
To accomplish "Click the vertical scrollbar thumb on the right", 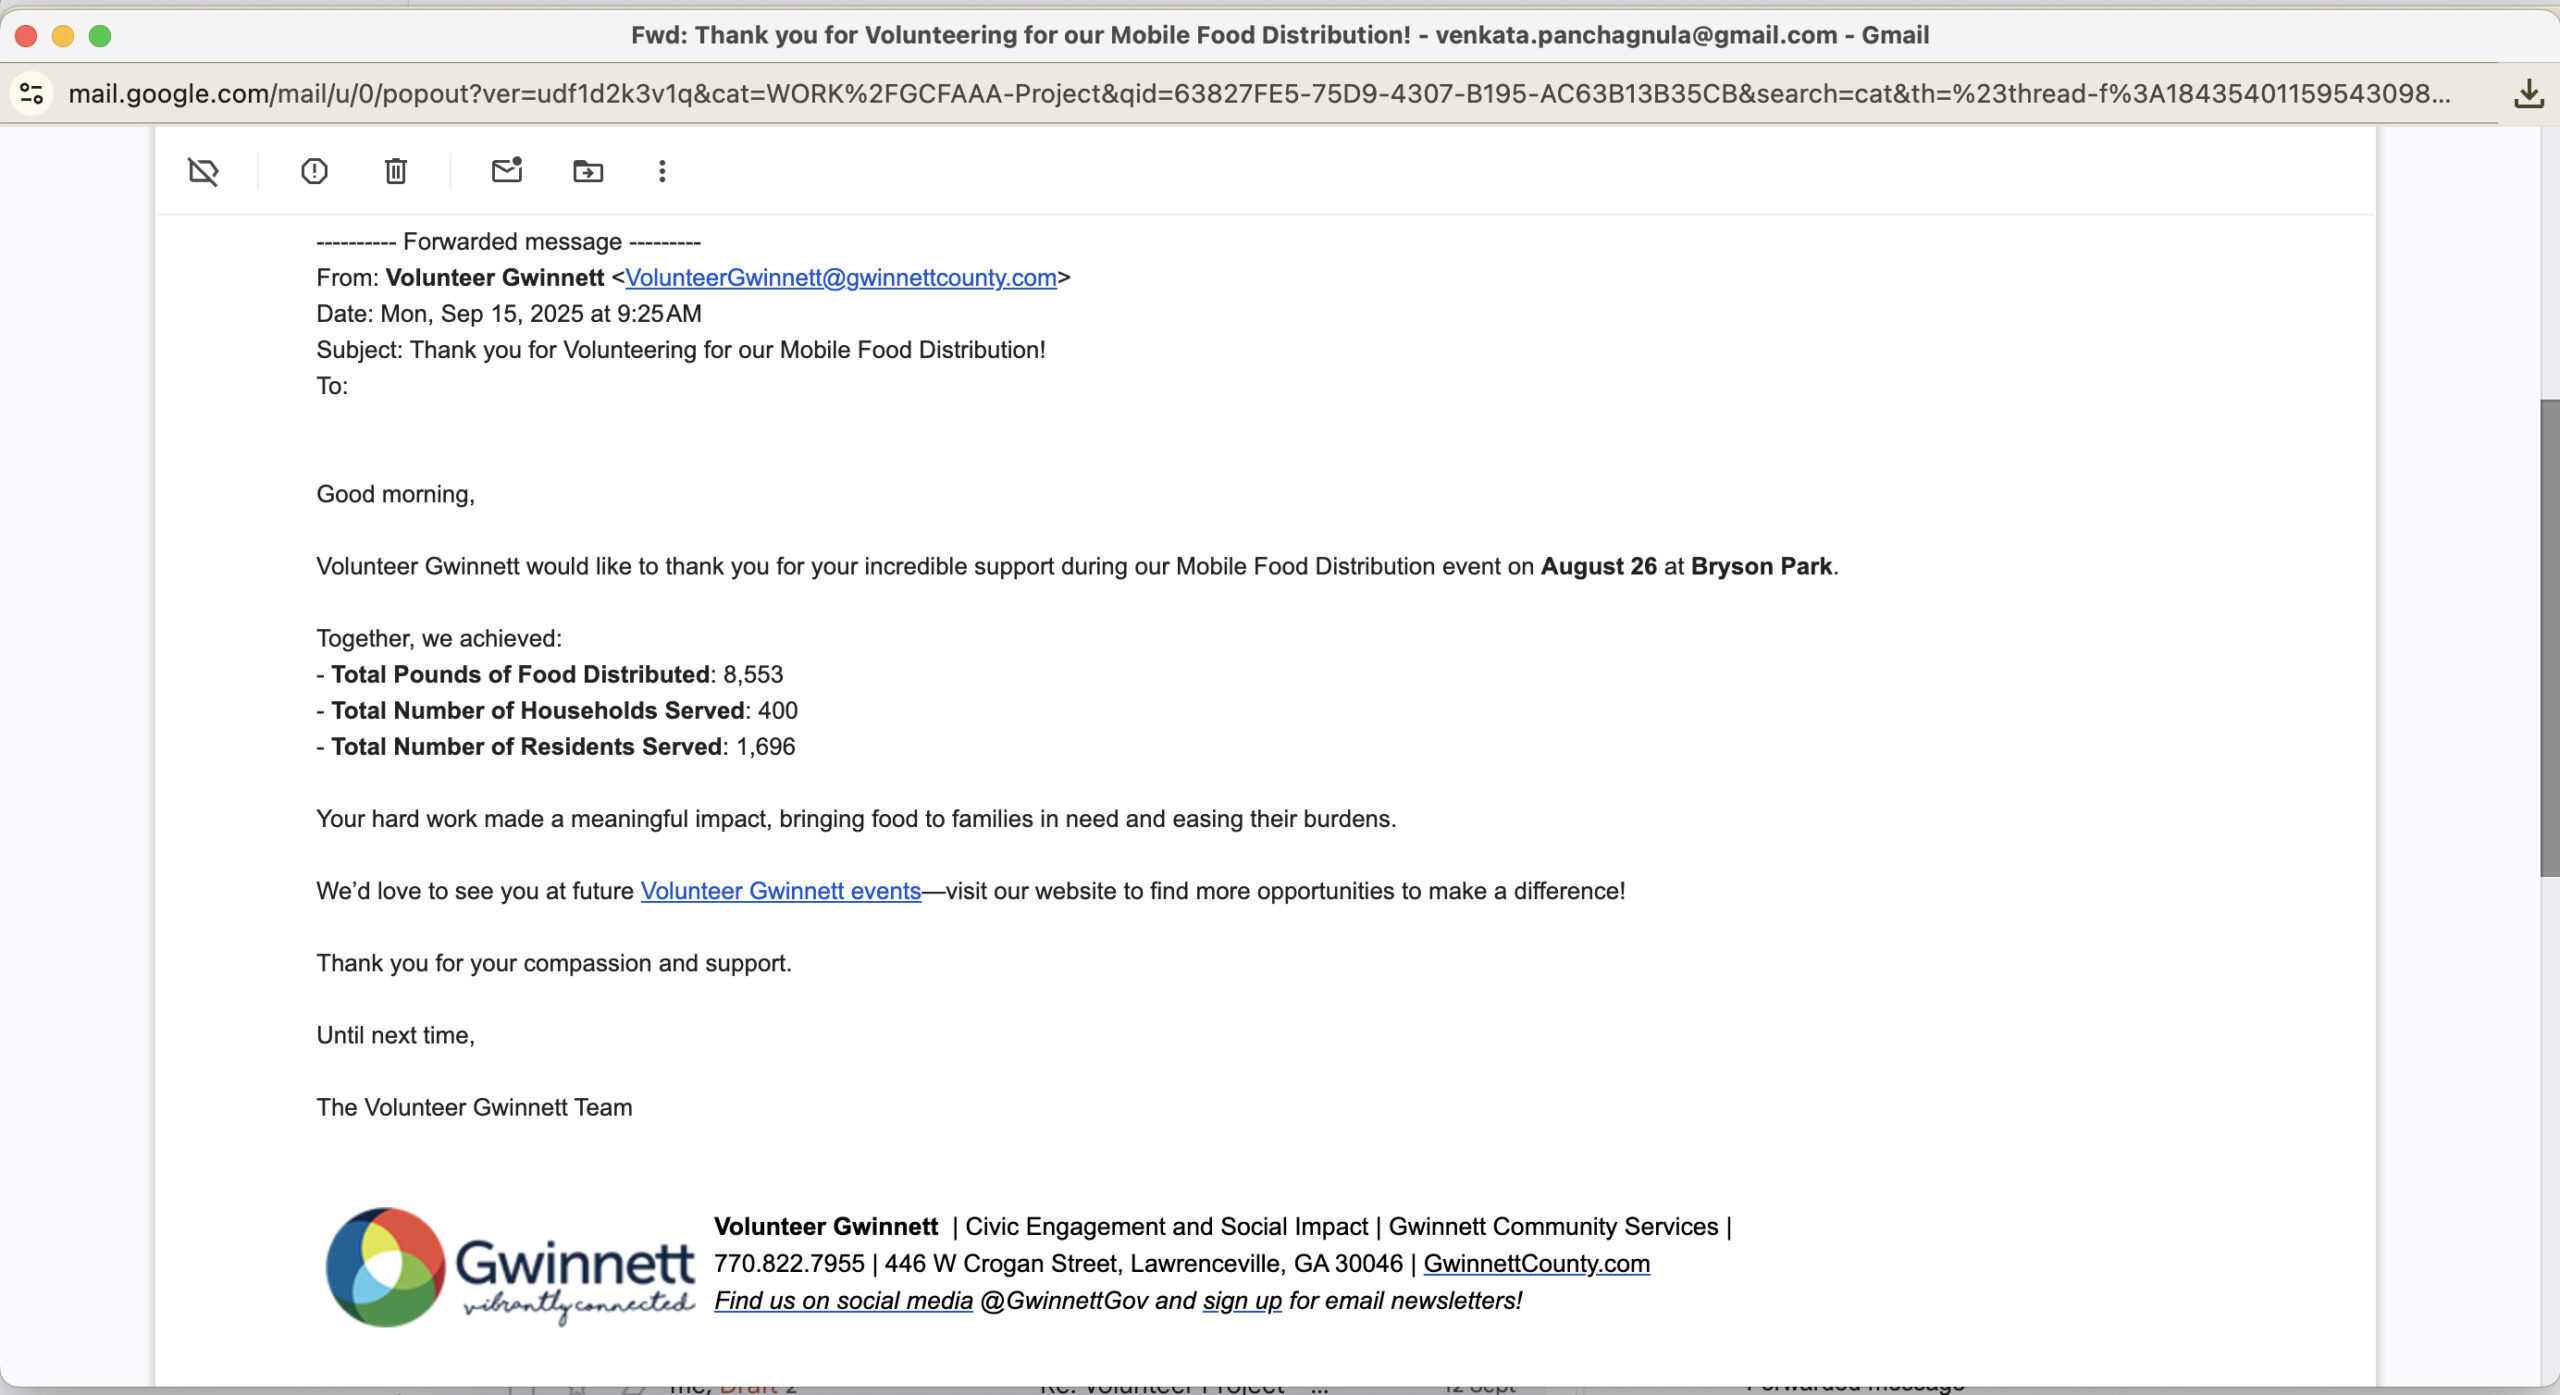I will point(2549,638).
